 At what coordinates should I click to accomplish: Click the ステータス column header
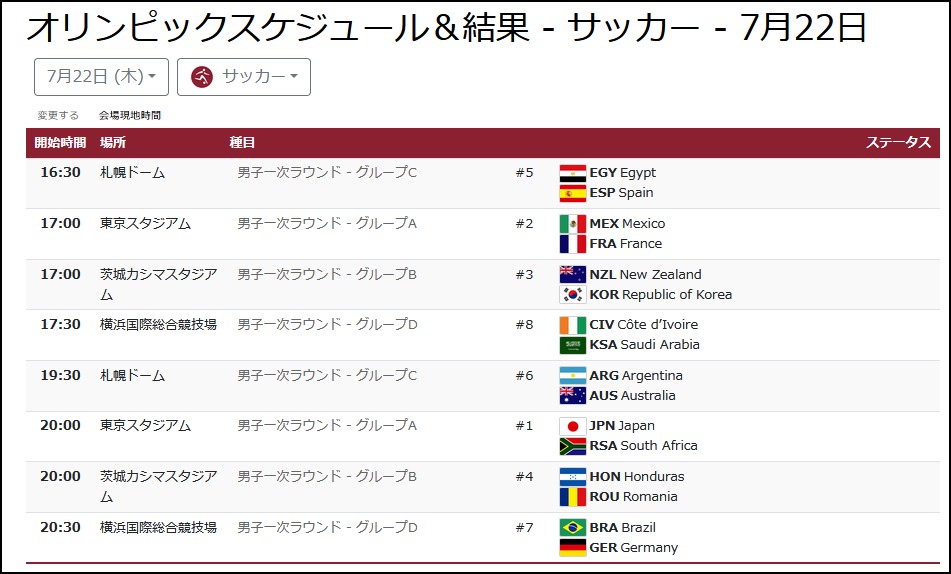click(898, 143)
